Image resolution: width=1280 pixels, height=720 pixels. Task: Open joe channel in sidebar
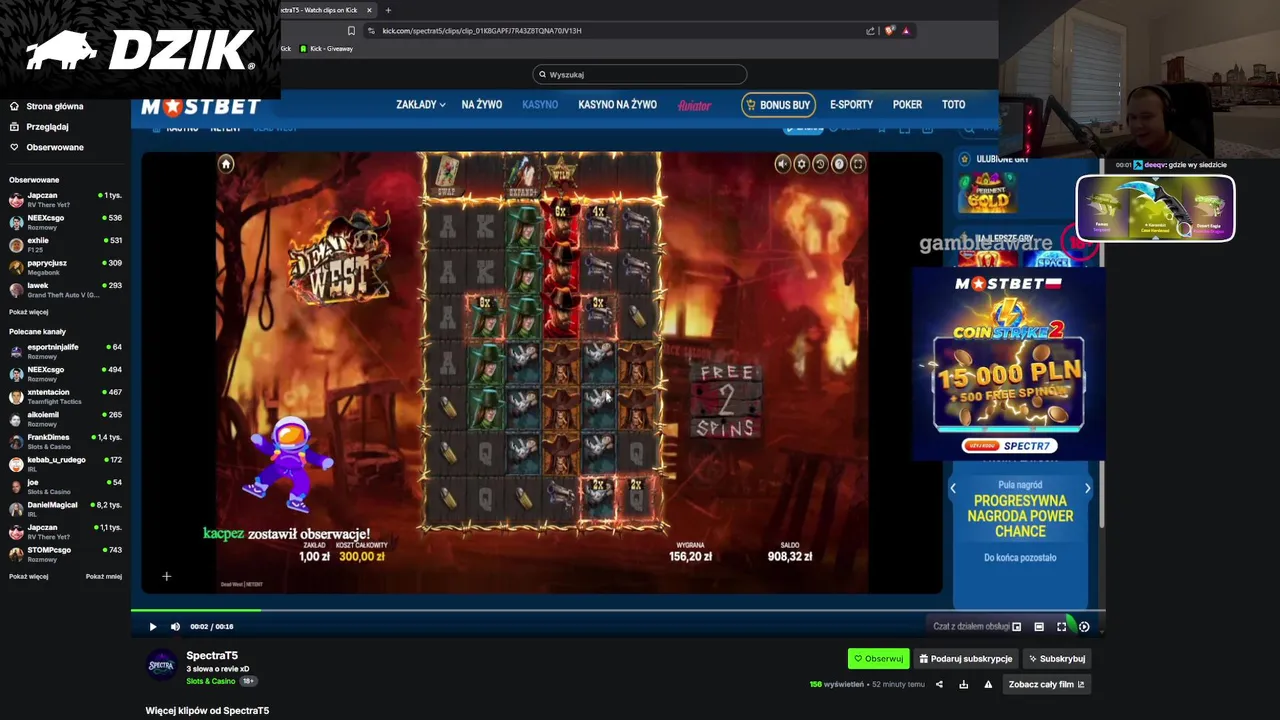pos(65,486)
